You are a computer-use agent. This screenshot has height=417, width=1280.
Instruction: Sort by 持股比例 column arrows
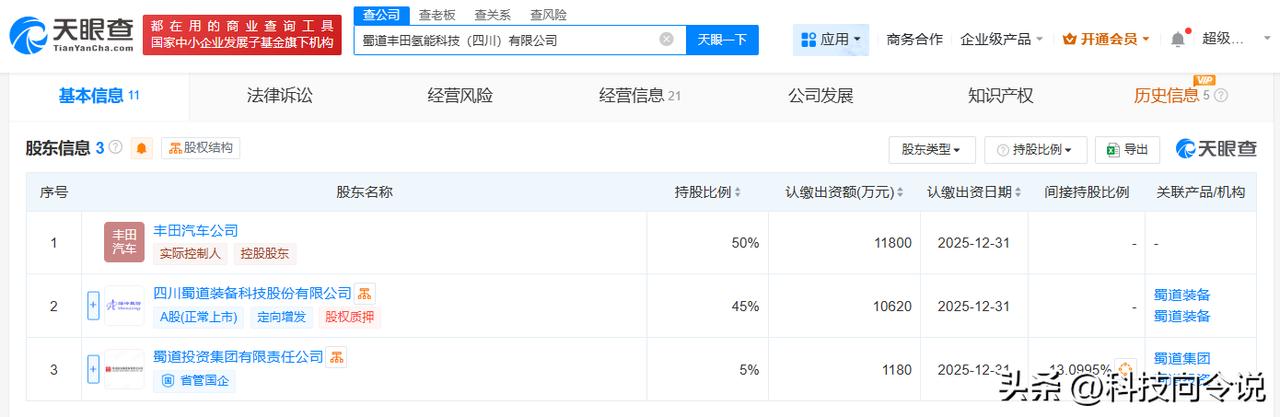[x=740, y=192]
